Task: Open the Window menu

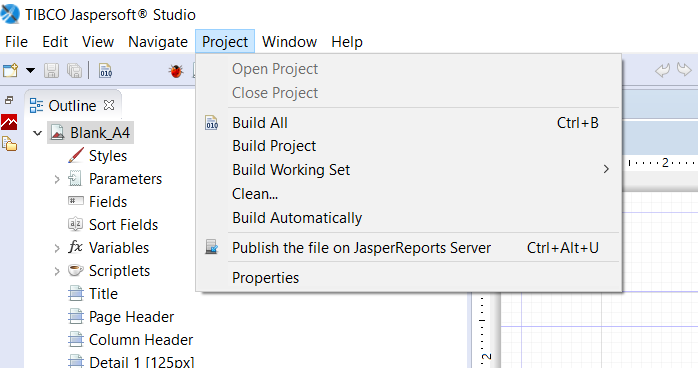Action: point(289,42)
